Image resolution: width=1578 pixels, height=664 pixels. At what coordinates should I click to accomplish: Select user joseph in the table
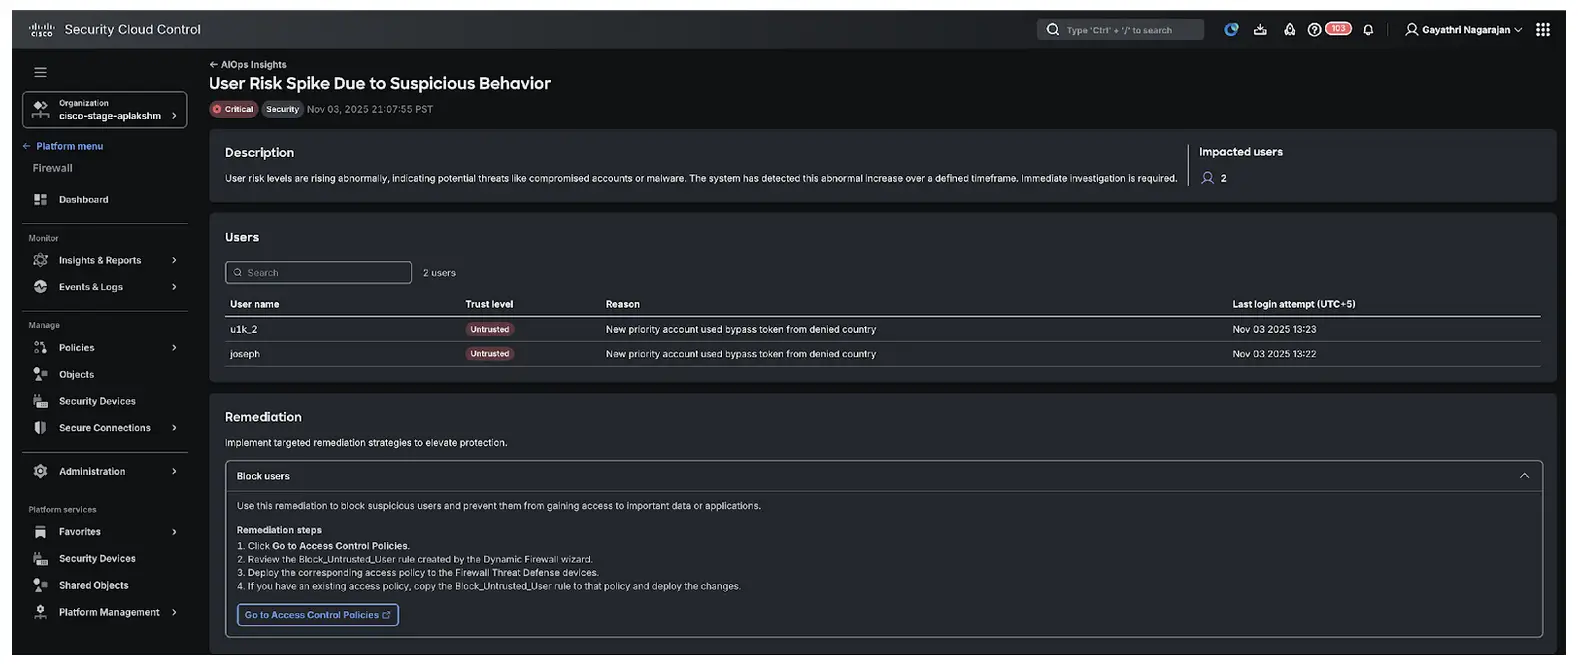(x=245, y=354)
